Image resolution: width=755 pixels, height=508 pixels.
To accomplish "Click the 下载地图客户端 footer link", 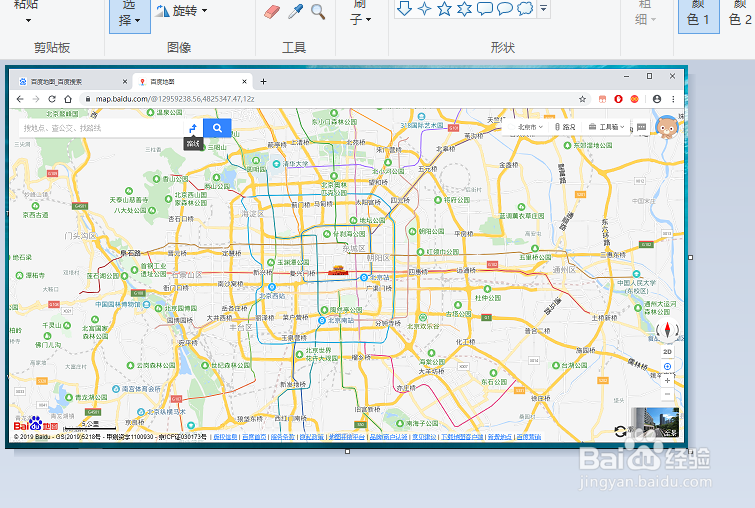I will [462, 437].
